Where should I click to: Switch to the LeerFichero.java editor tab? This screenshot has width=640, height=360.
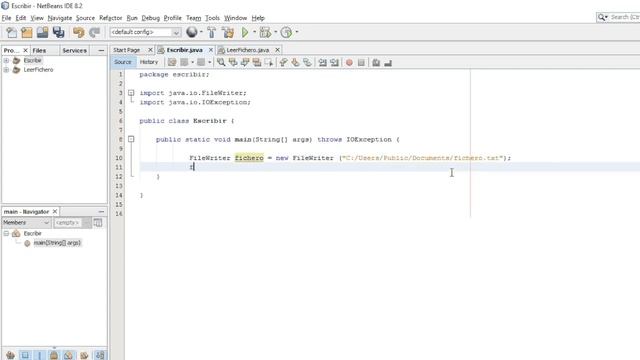point(247,50)
